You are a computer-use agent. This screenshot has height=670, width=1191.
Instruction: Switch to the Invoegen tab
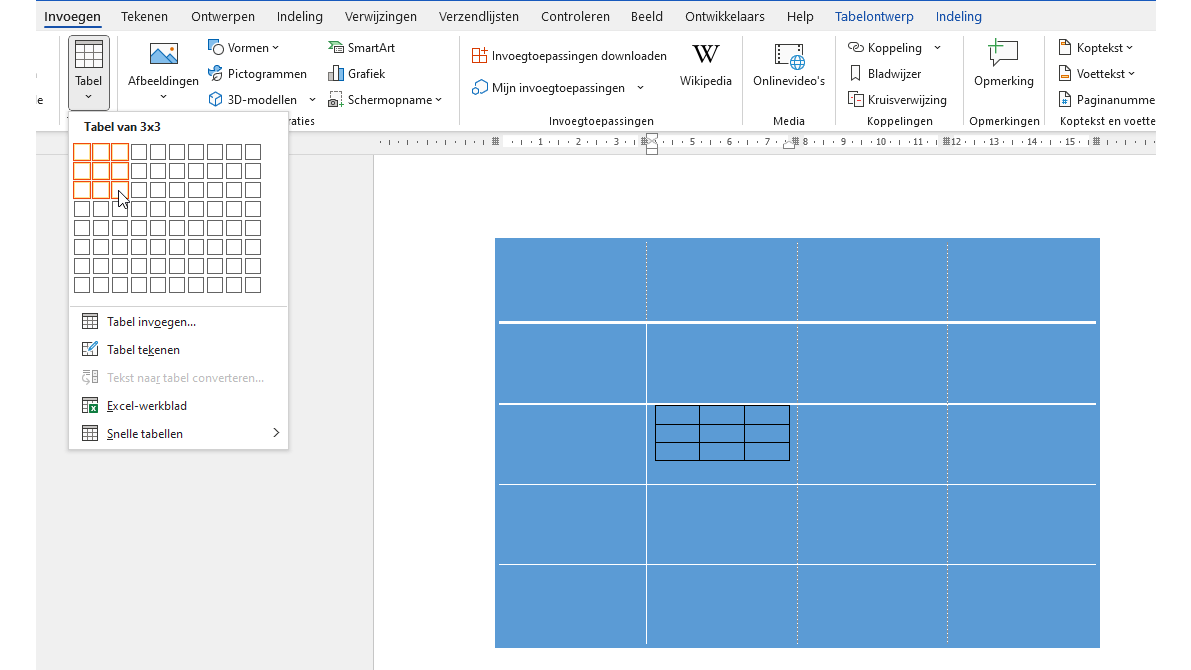coord(72,16)
